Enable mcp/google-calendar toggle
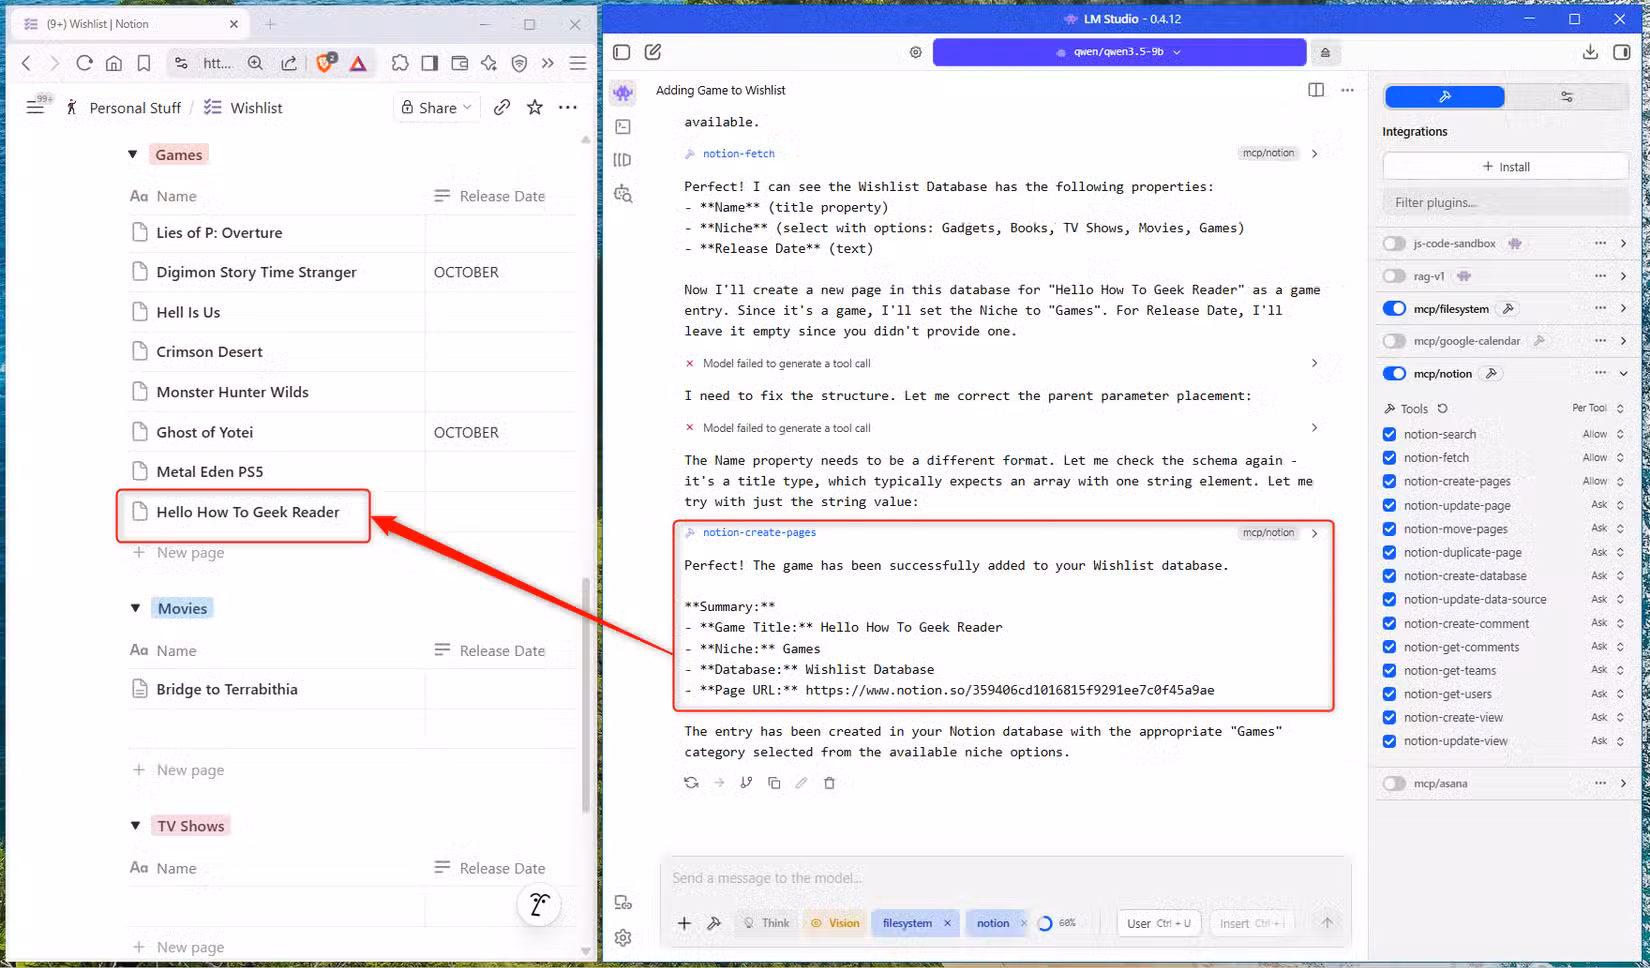 point(1394,341)
